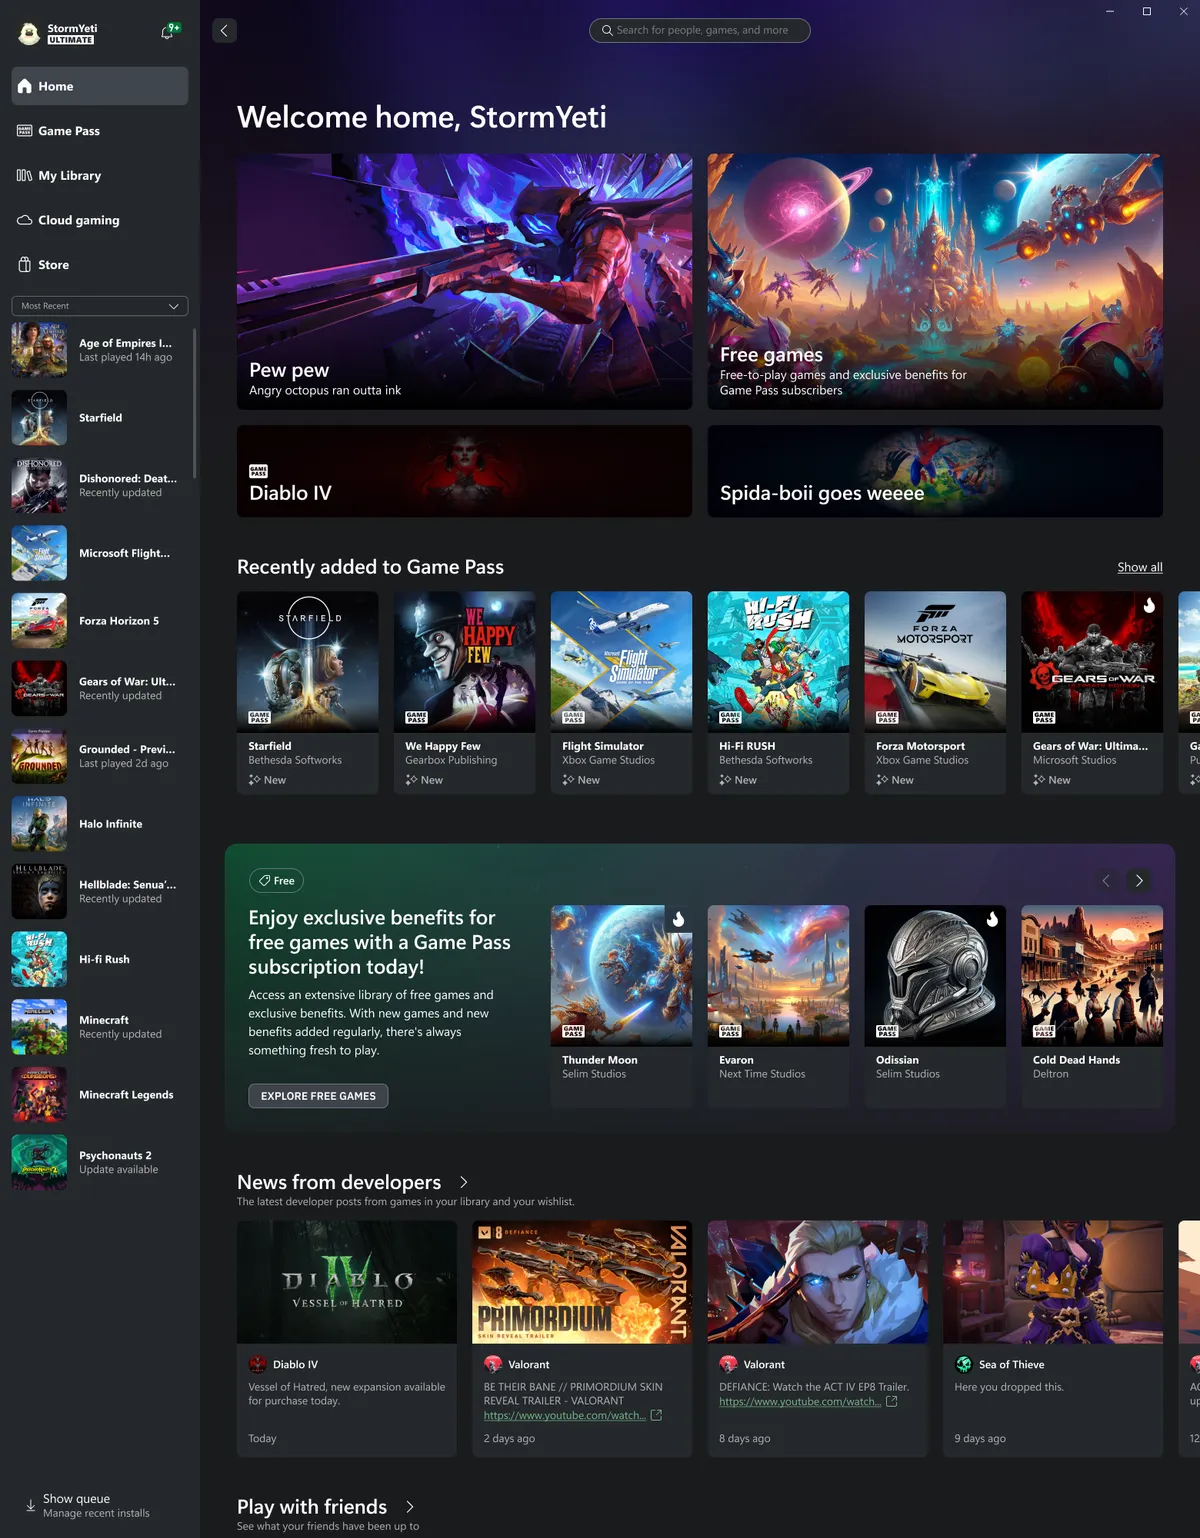The image size is (1200, 1538).
Task: Select Psychonauts 2 in sidebar
Action: pos(99,1162)
